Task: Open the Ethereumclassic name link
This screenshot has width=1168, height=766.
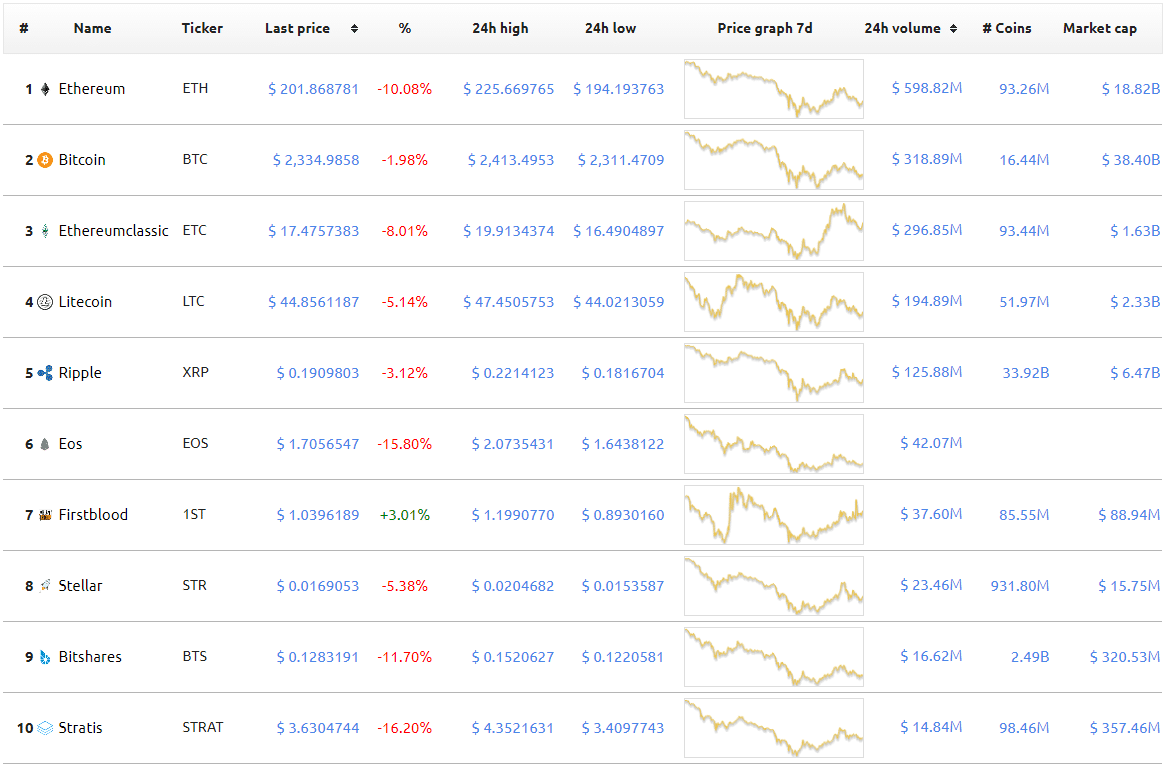Action: [x=113, y=231]
